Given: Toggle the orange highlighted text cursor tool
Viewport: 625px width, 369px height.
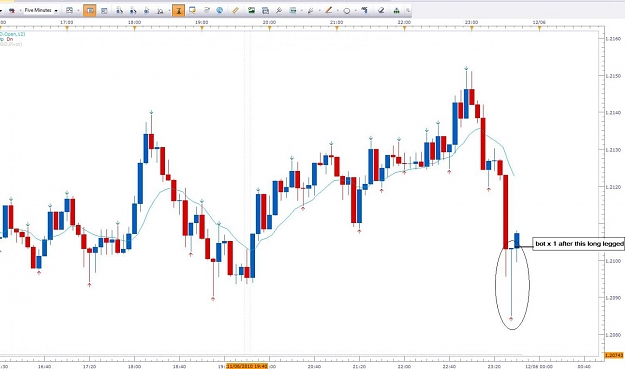Looking at the screenshot, I should point(179,10).
